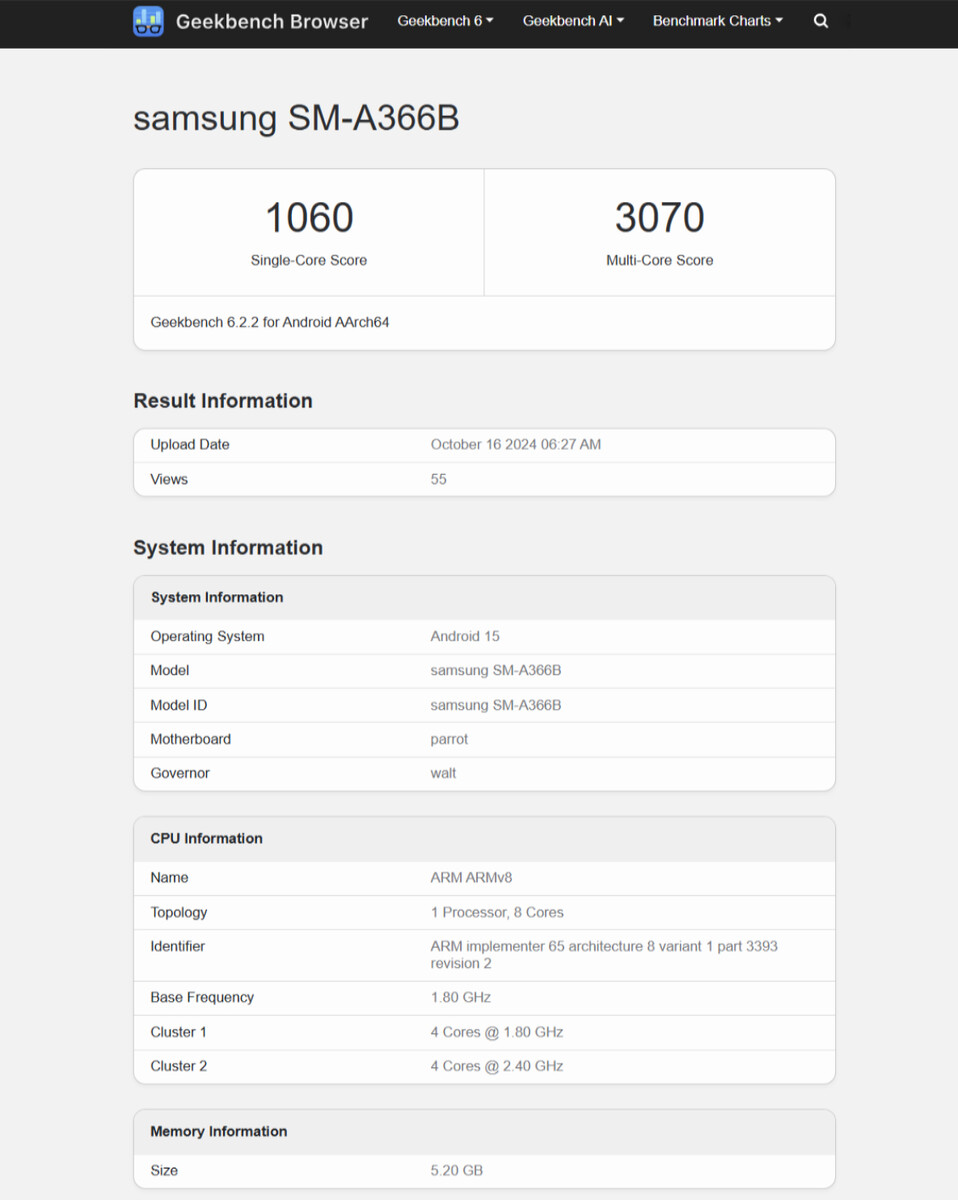Click the 'Memory Information' table header

(x=219, y=1132)
